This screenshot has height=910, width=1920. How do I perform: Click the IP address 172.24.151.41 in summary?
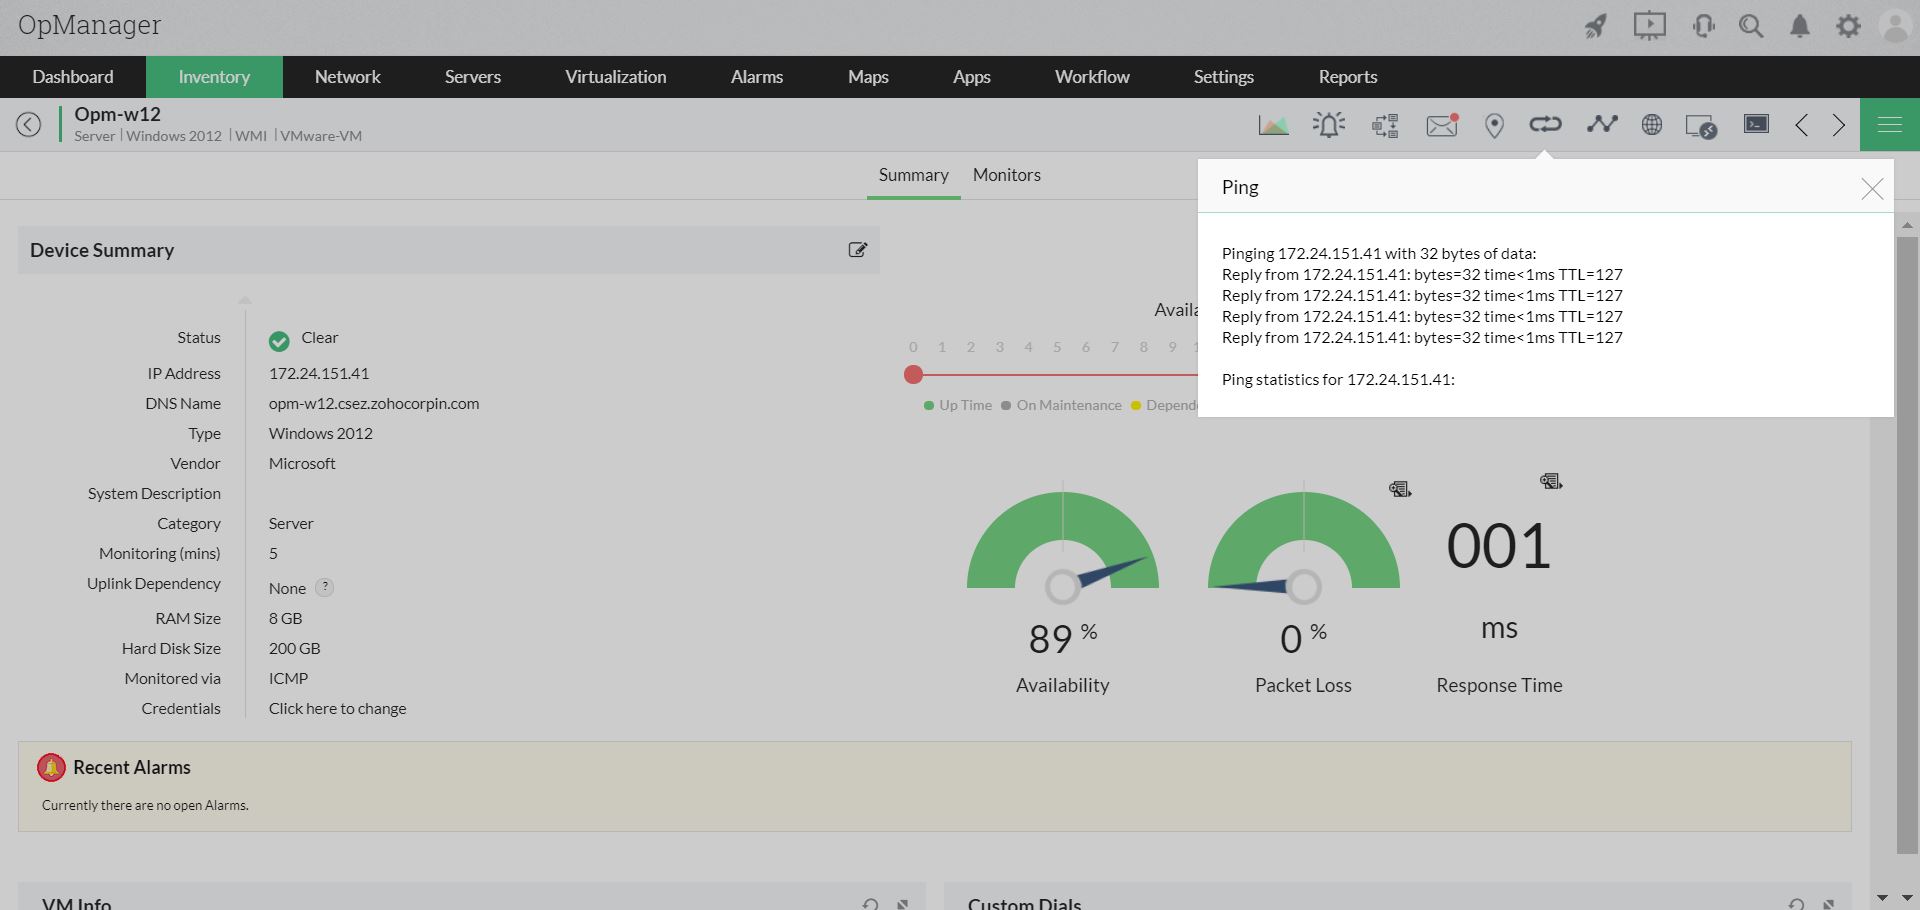[319, 373]
